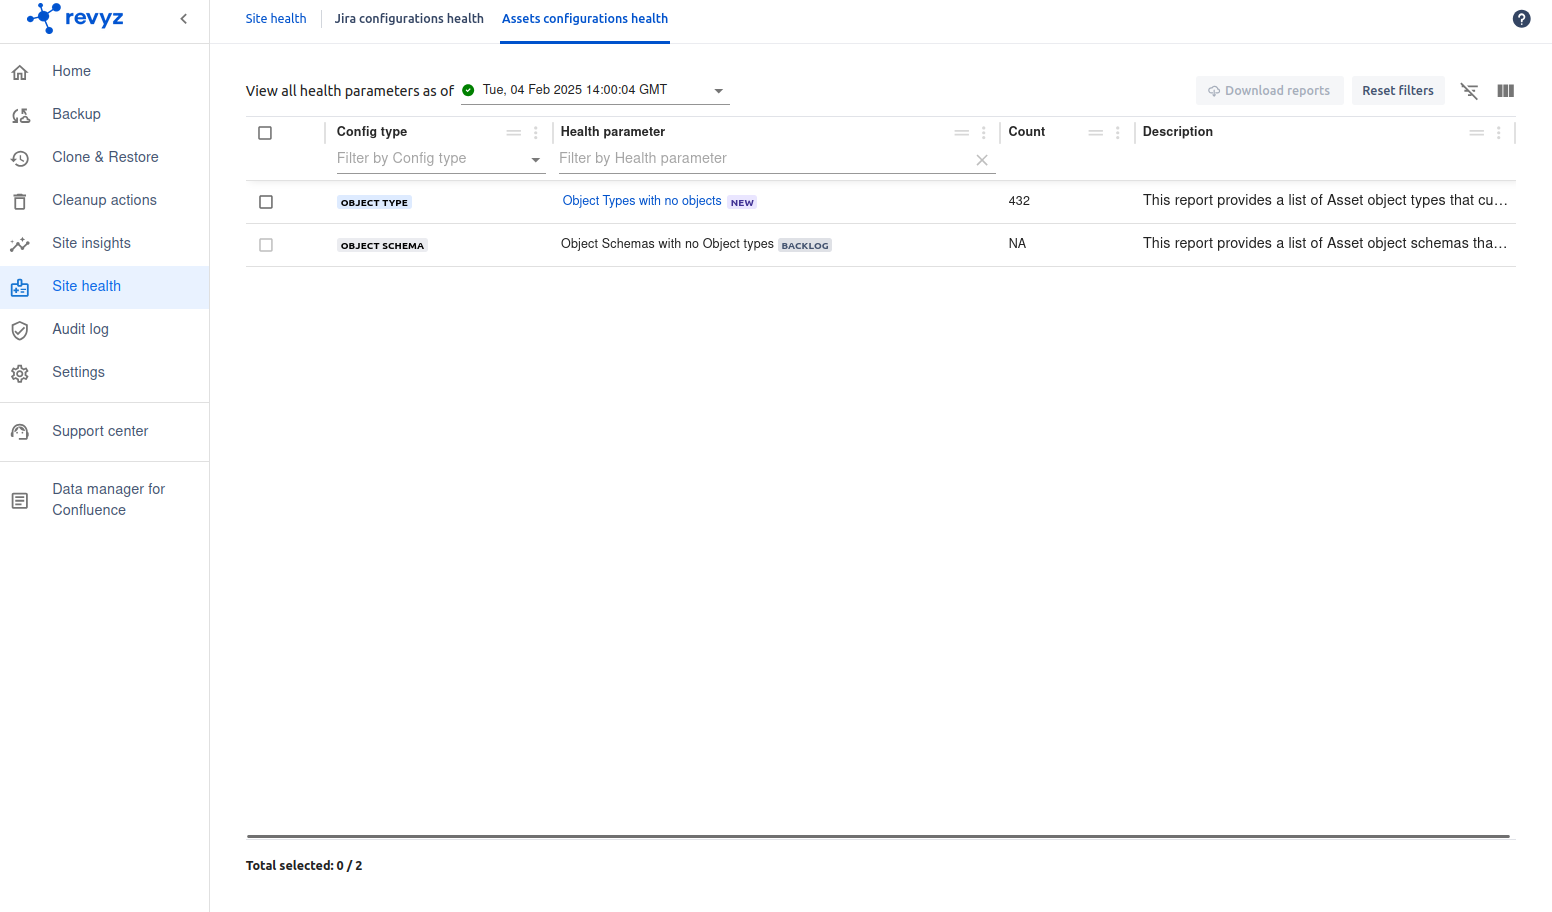The image size is (1552, 912).
Task: Click the Site insights chart icon
Action: pyautogui.click(x=20, y=244)
